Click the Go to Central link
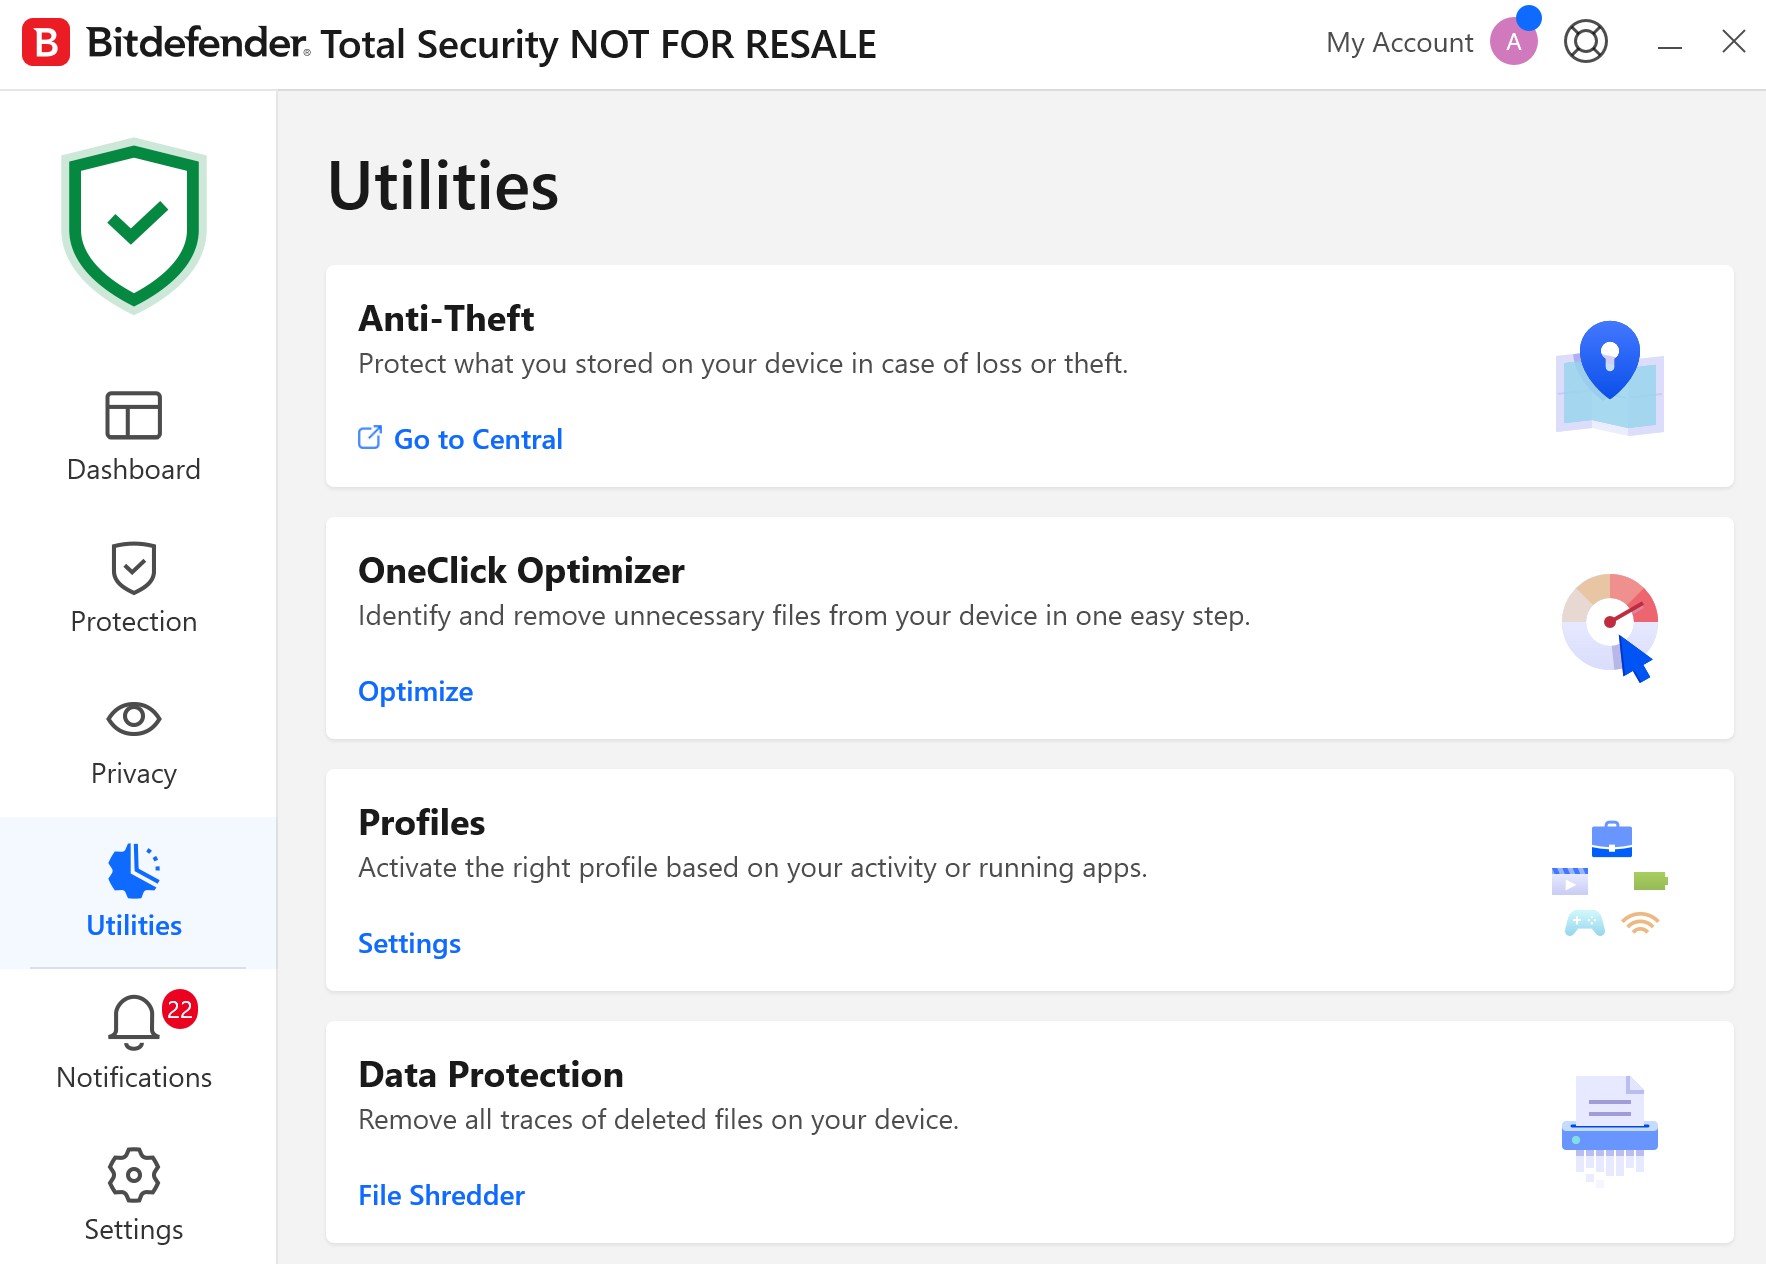Screen dimensions: 1766x1264 [x=477, y=439]
